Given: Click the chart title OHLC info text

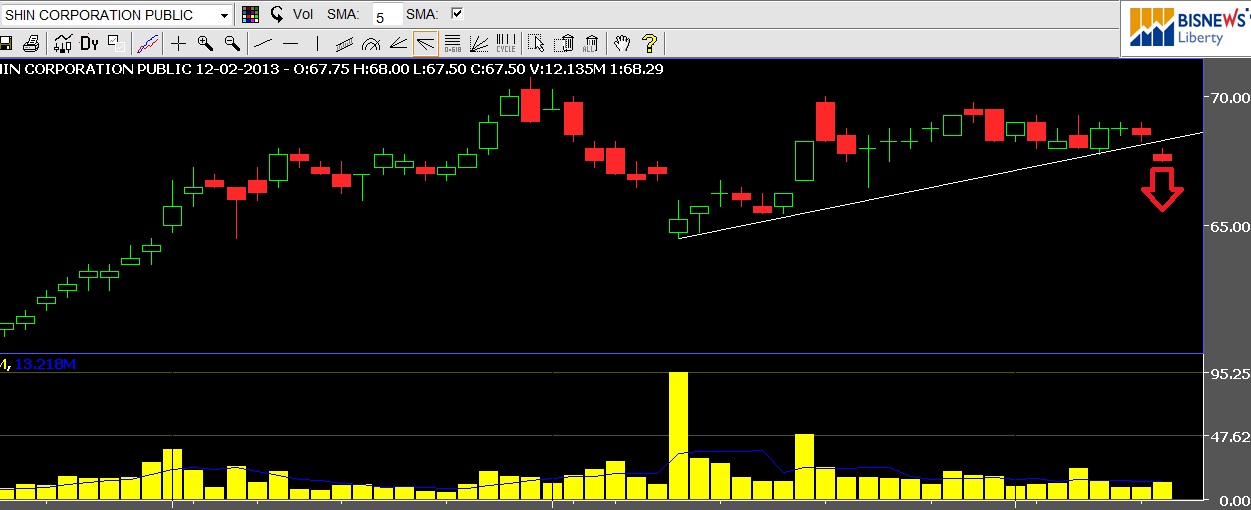Looking at the screenshot, I should pos(331,69).
